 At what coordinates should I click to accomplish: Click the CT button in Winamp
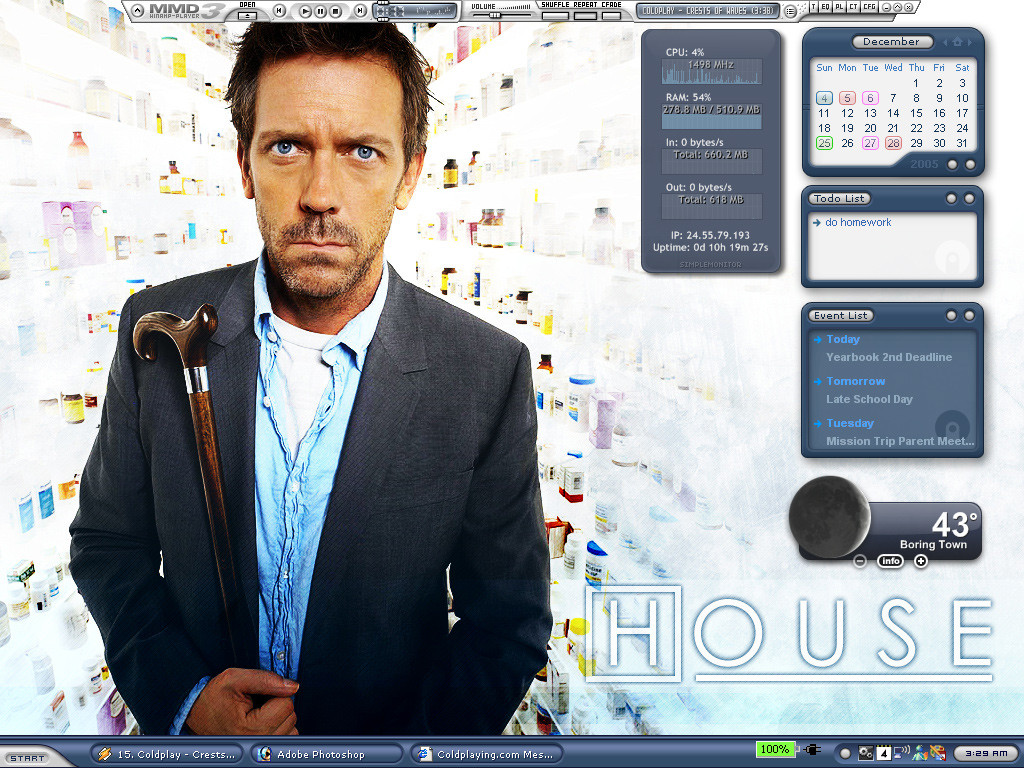[854, 7]
